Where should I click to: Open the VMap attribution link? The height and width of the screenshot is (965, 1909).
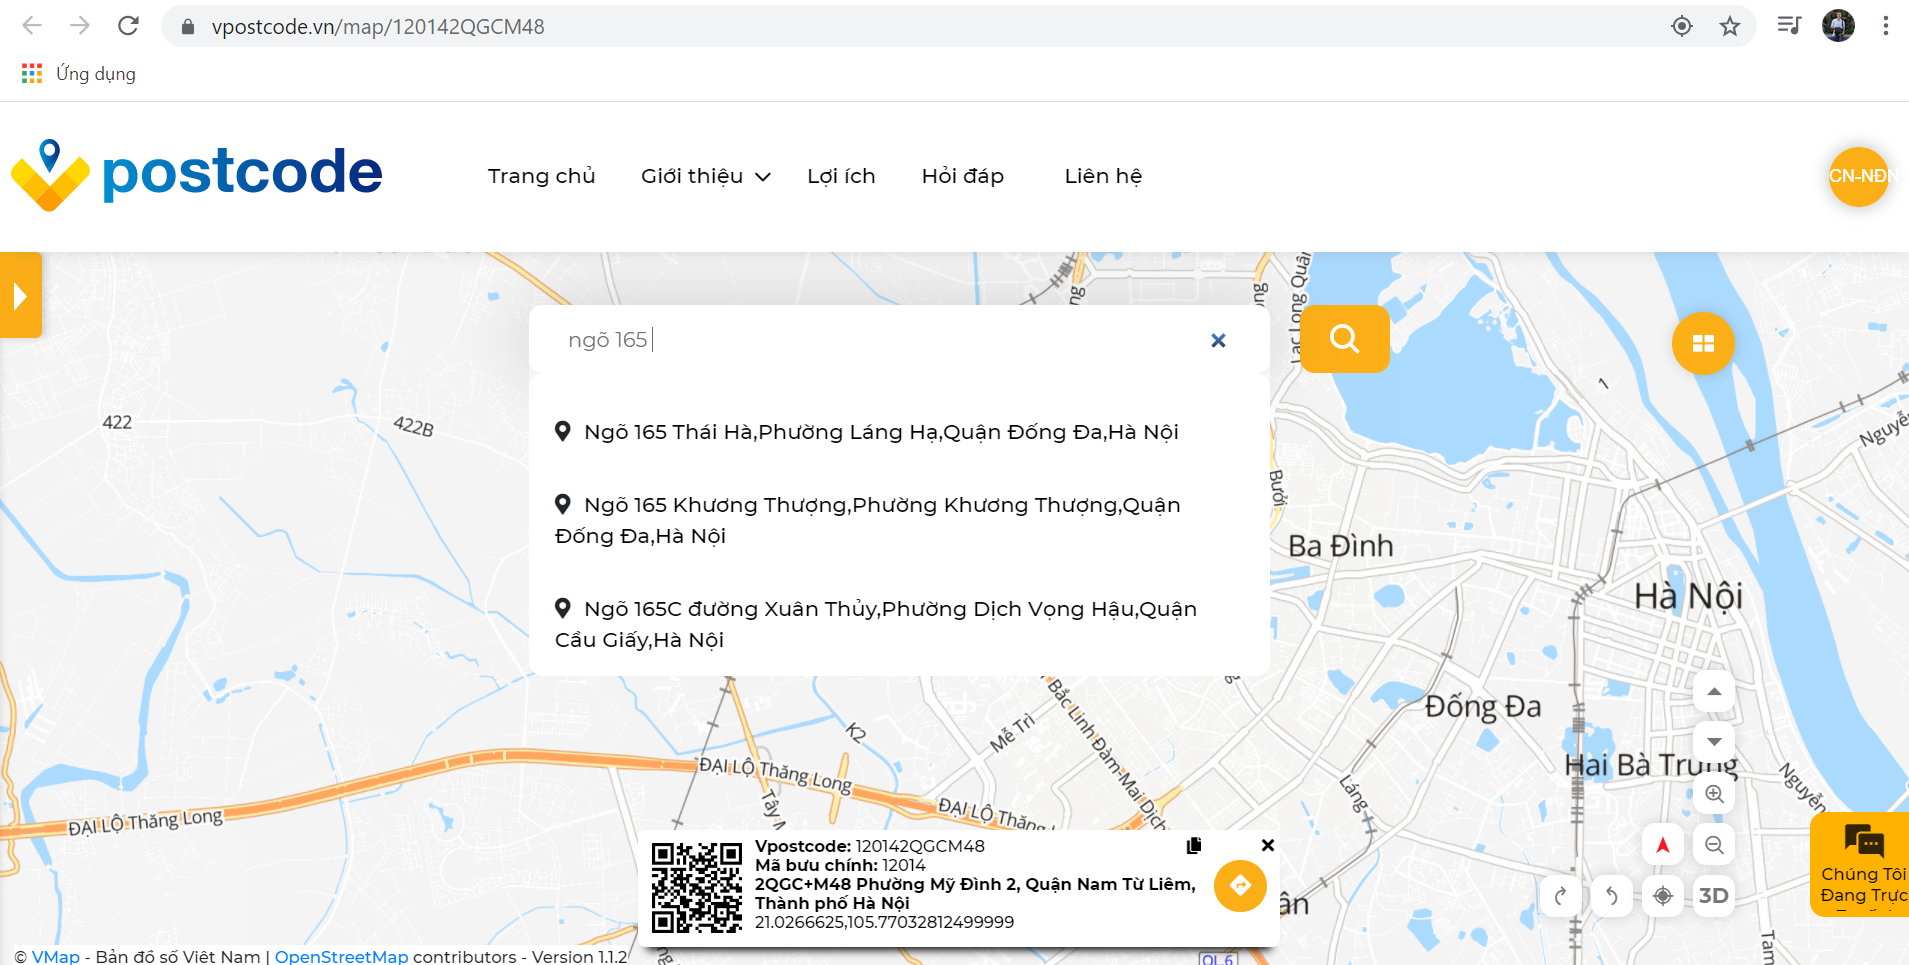[x=56, y=957]
